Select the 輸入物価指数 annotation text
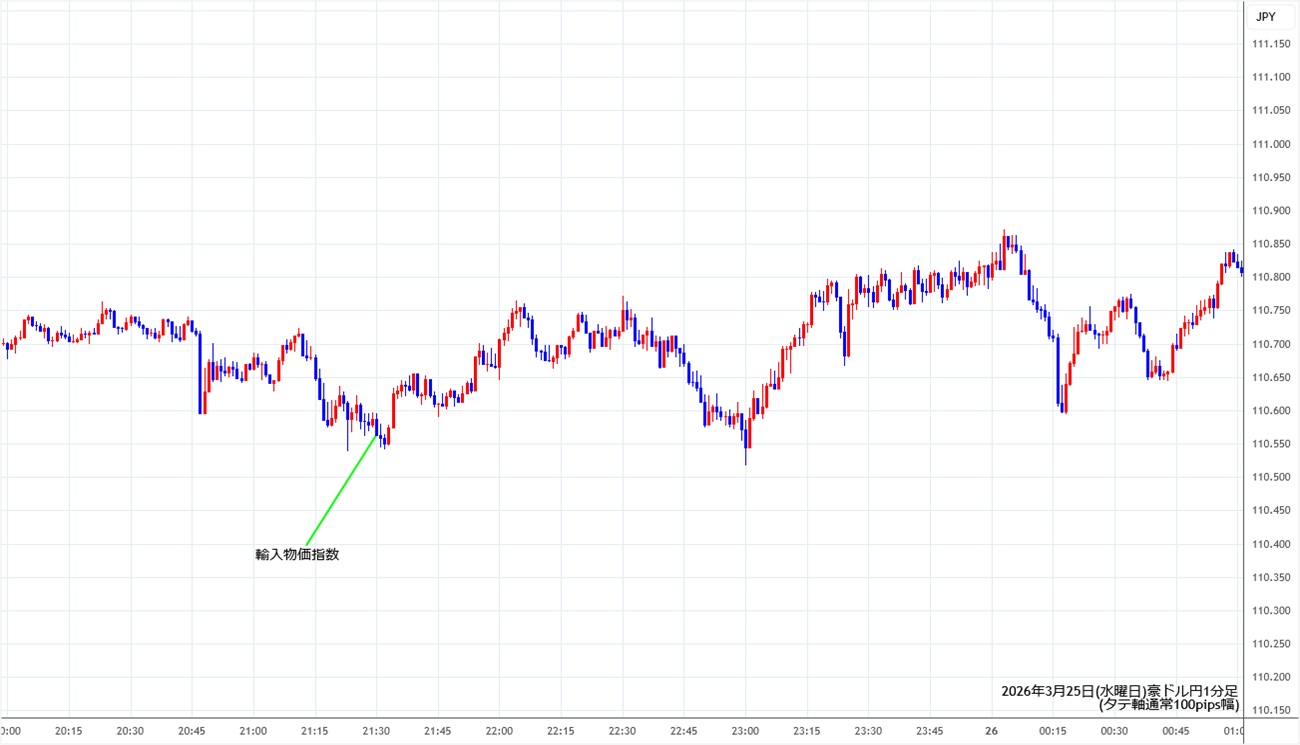The width and height of the screenshot is (1300, 745). [297, 554]
